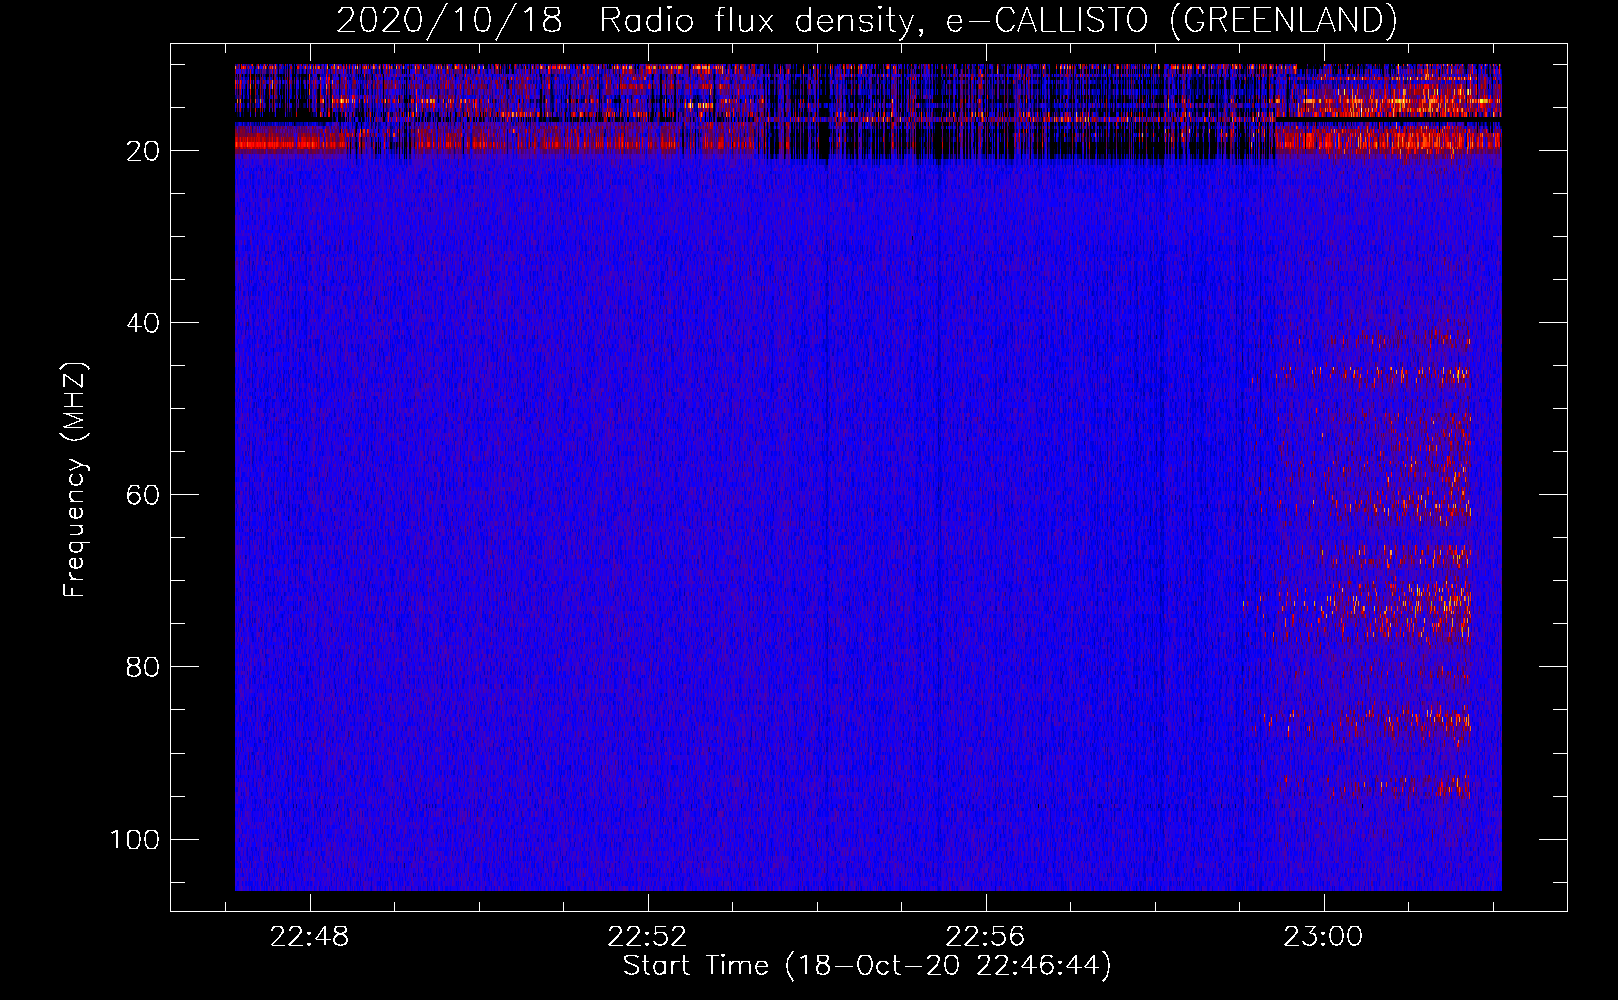Click the 22:56 time tick label
Viewport: 1618px width, 1000px height.
986,937
